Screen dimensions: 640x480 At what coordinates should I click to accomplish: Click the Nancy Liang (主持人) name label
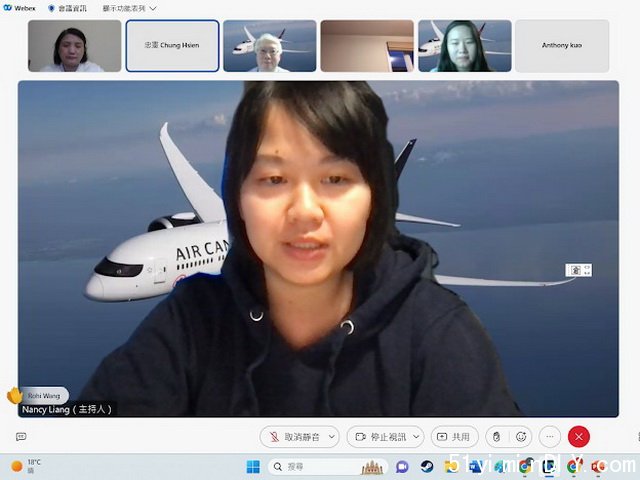pyautogui.click(x=67, y=409)
